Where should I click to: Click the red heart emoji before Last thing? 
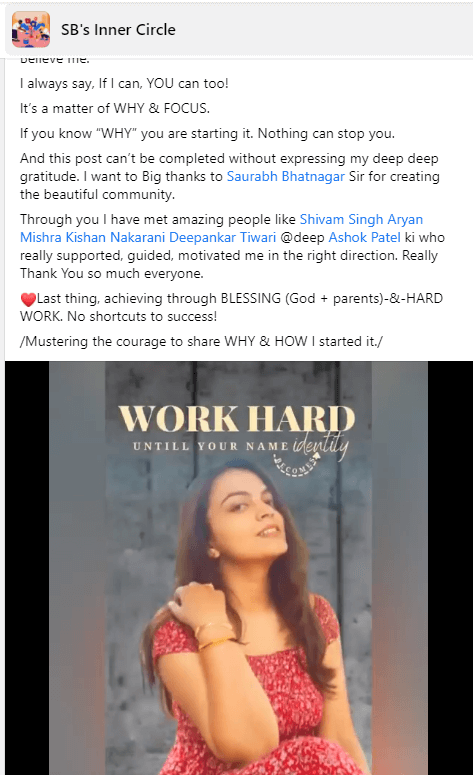click(28, 299)
